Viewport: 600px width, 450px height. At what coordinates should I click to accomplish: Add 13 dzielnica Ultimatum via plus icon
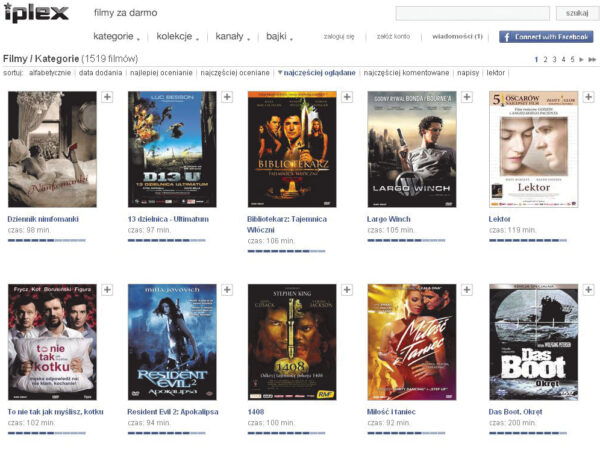click(227, 97)
